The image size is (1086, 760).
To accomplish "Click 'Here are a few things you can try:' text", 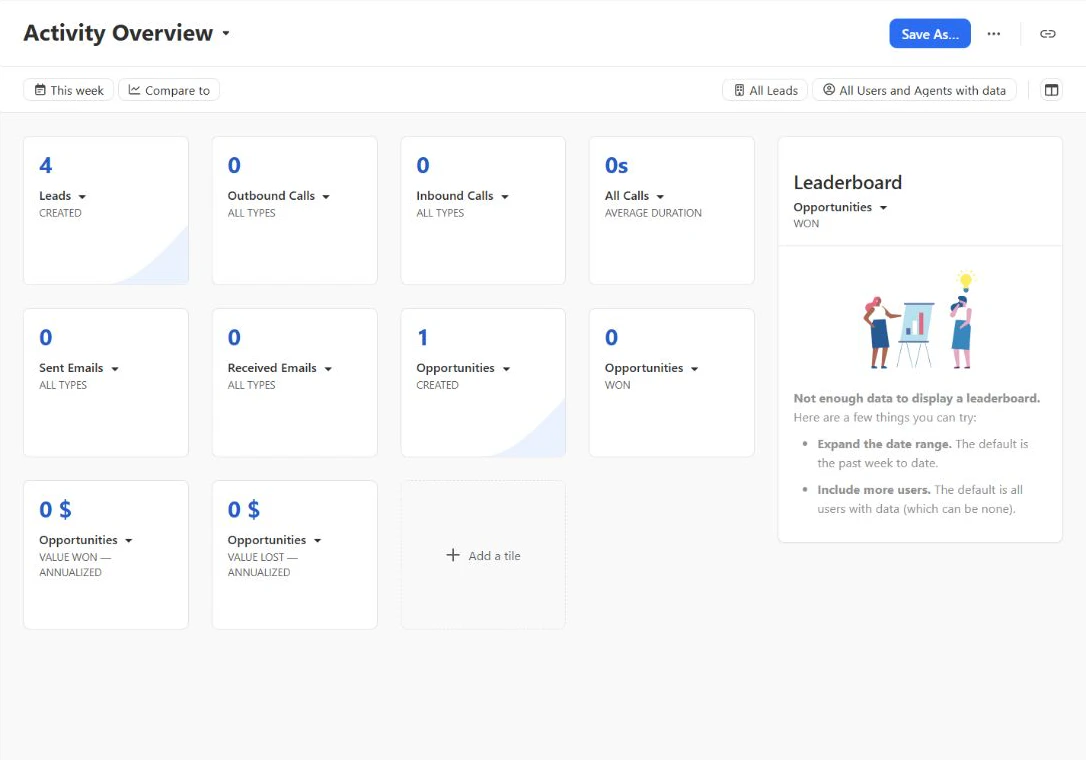I will pos(884,418).
